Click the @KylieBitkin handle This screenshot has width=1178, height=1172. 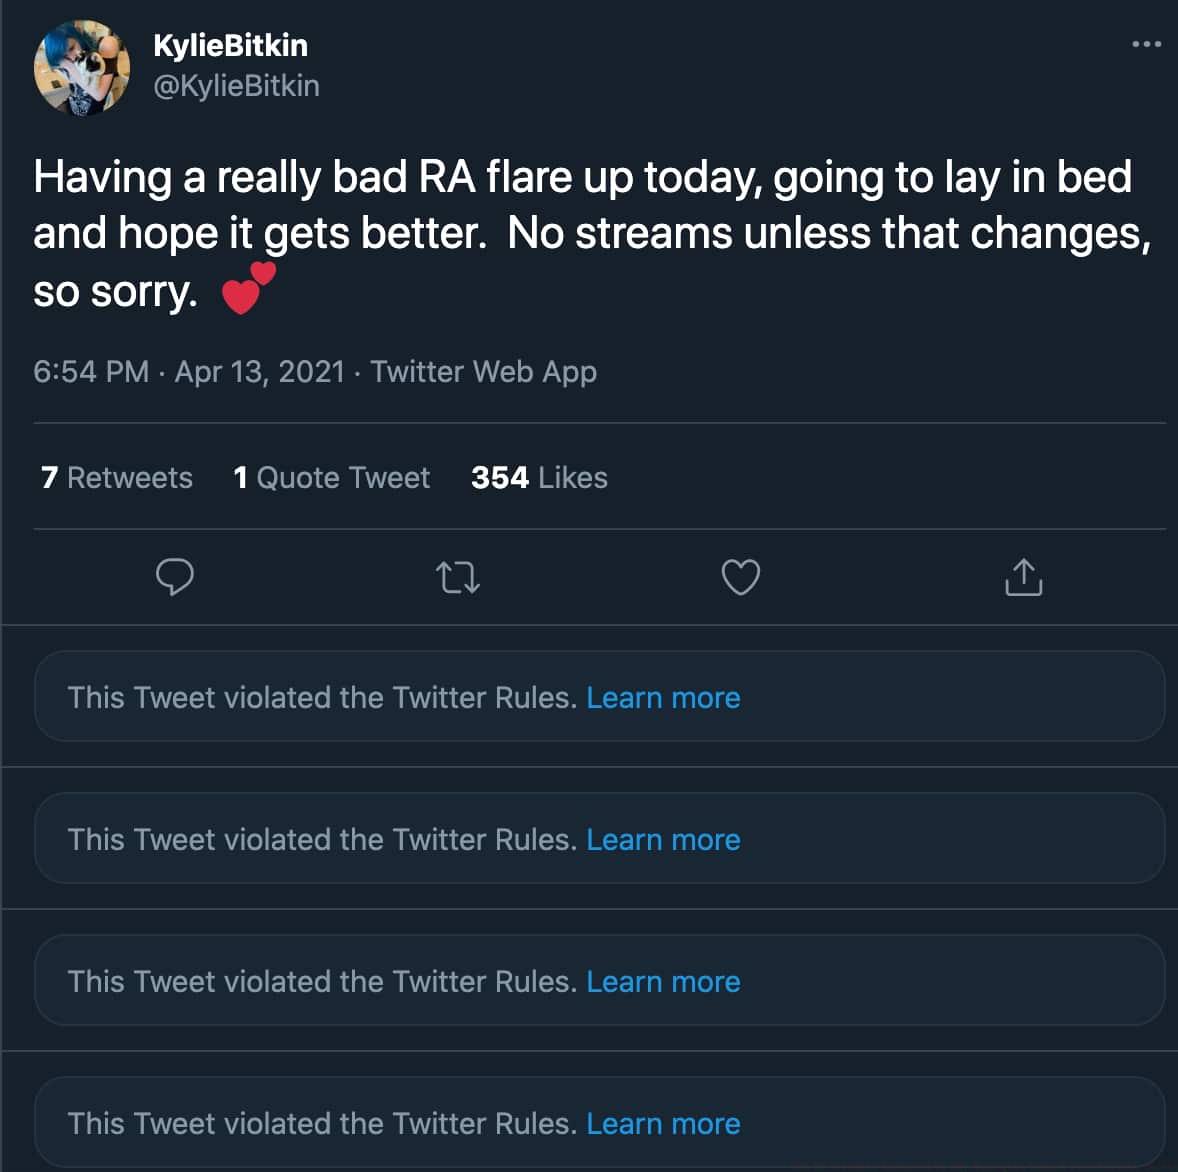click(236, 86)
